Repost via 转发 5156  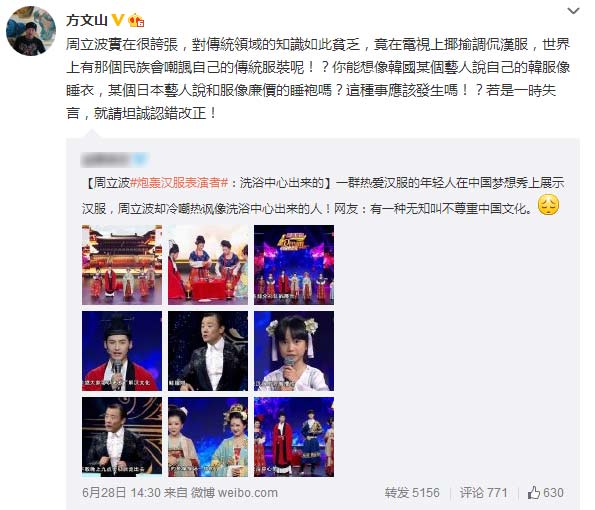coord(412,493)
